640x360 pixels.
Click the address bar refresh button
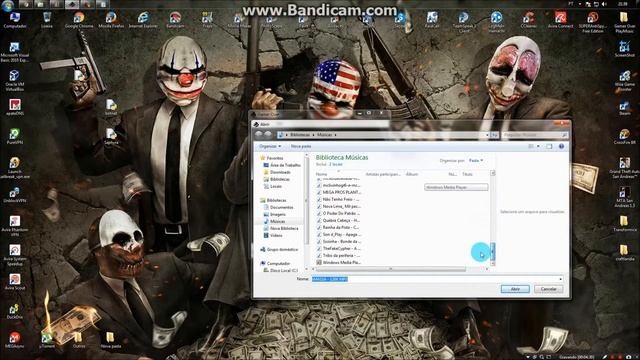click(x=494, y=135)
